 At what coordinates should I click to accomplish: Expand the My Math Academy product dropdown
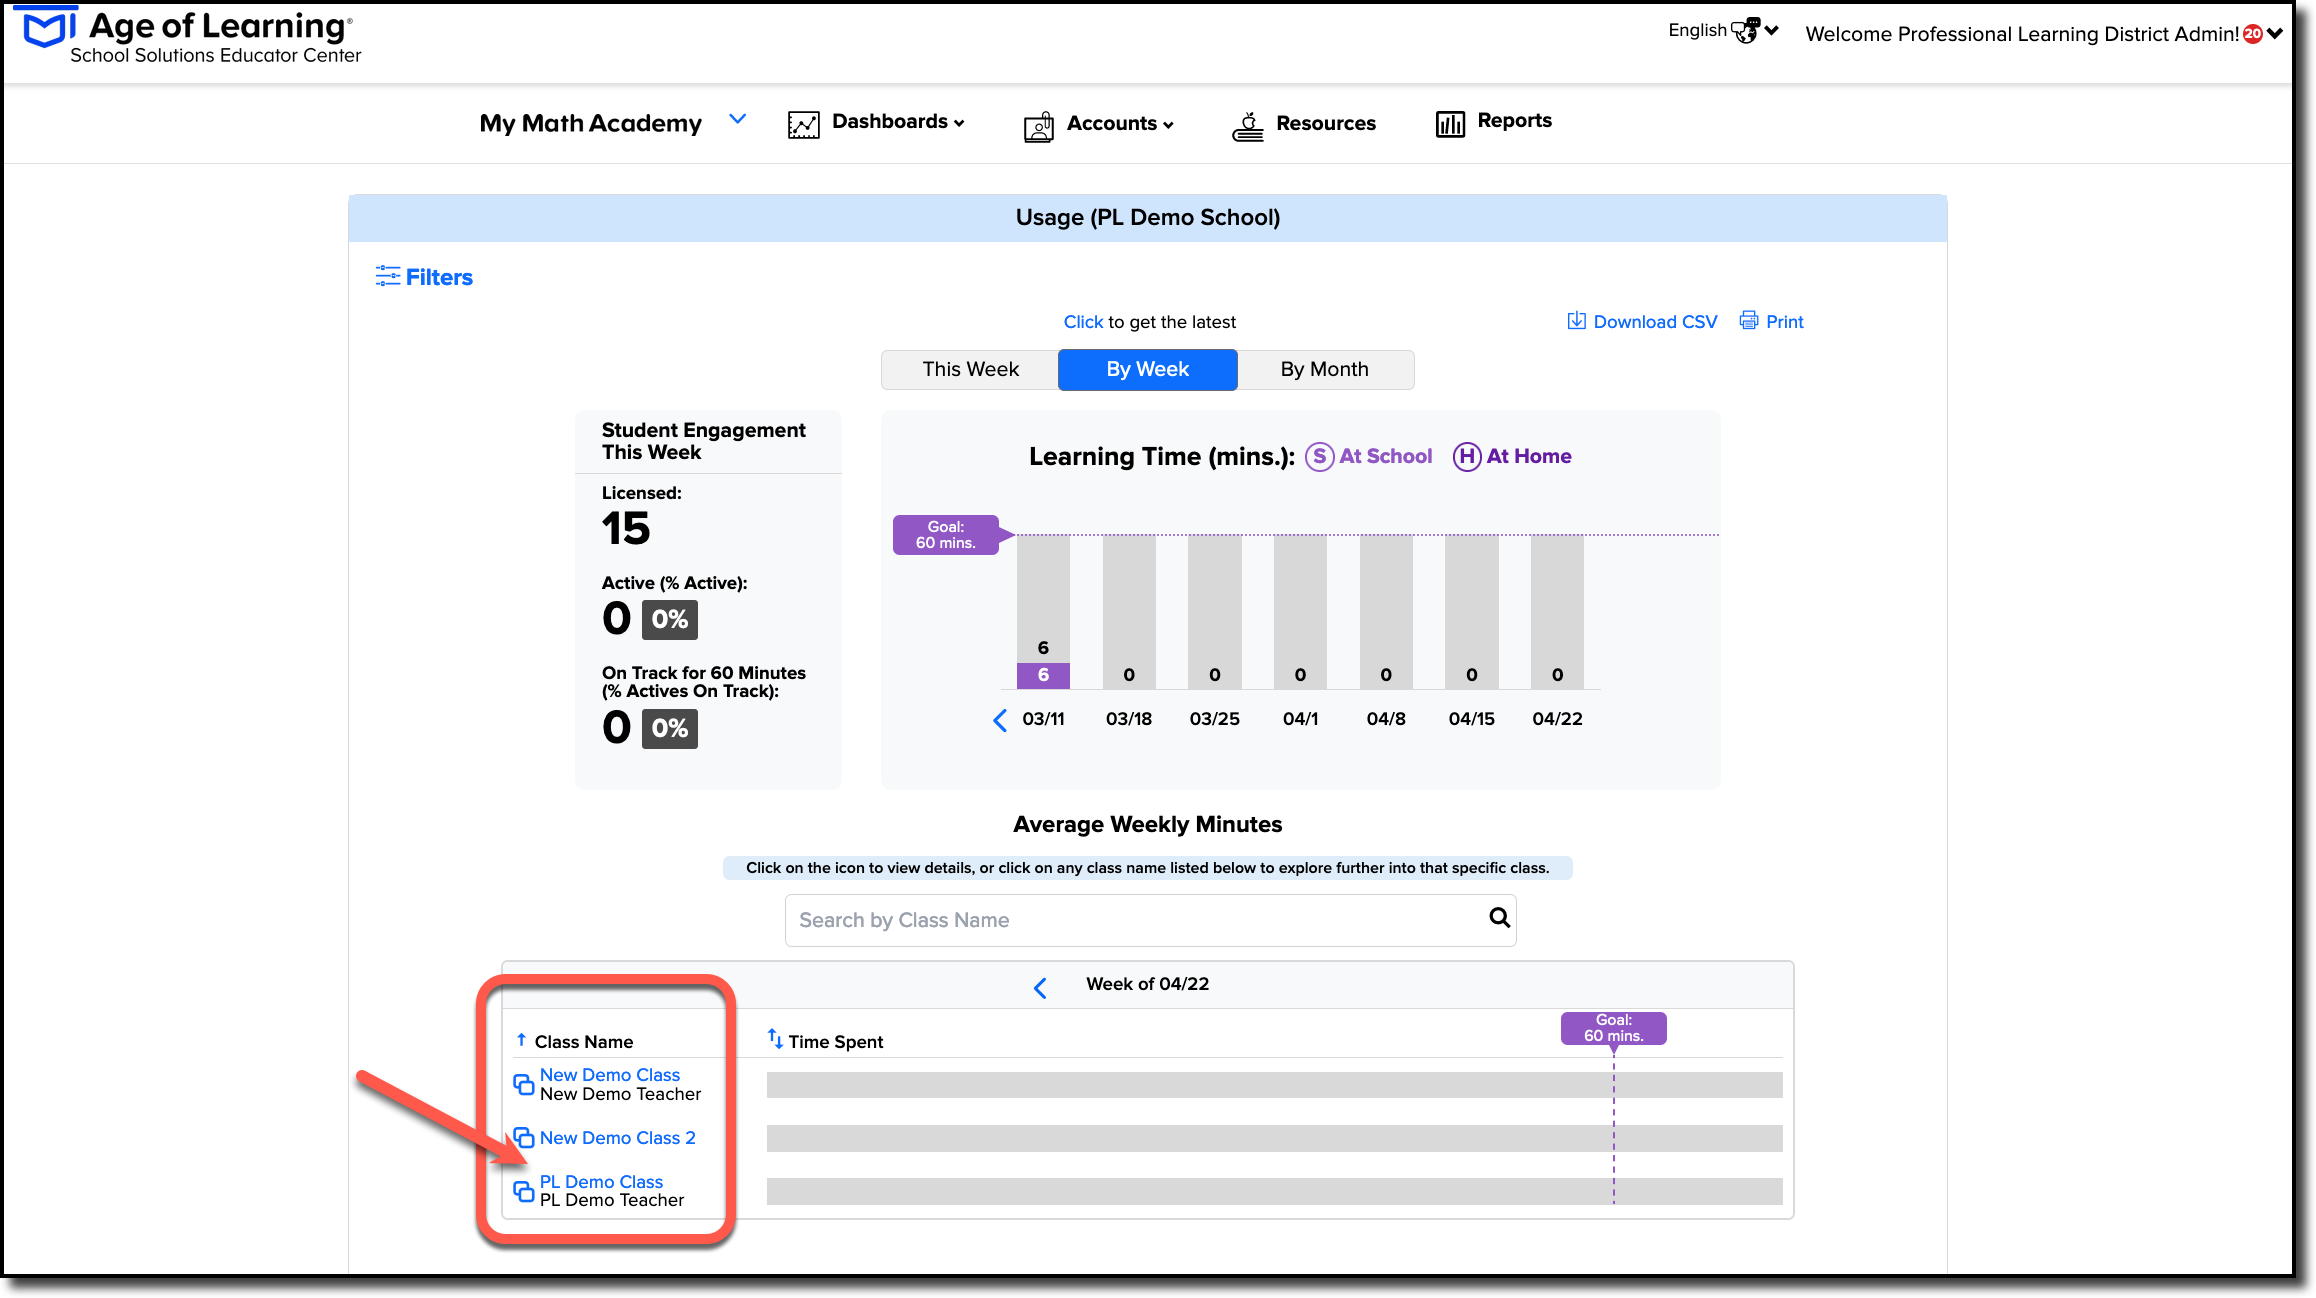(x=738, y=119)
